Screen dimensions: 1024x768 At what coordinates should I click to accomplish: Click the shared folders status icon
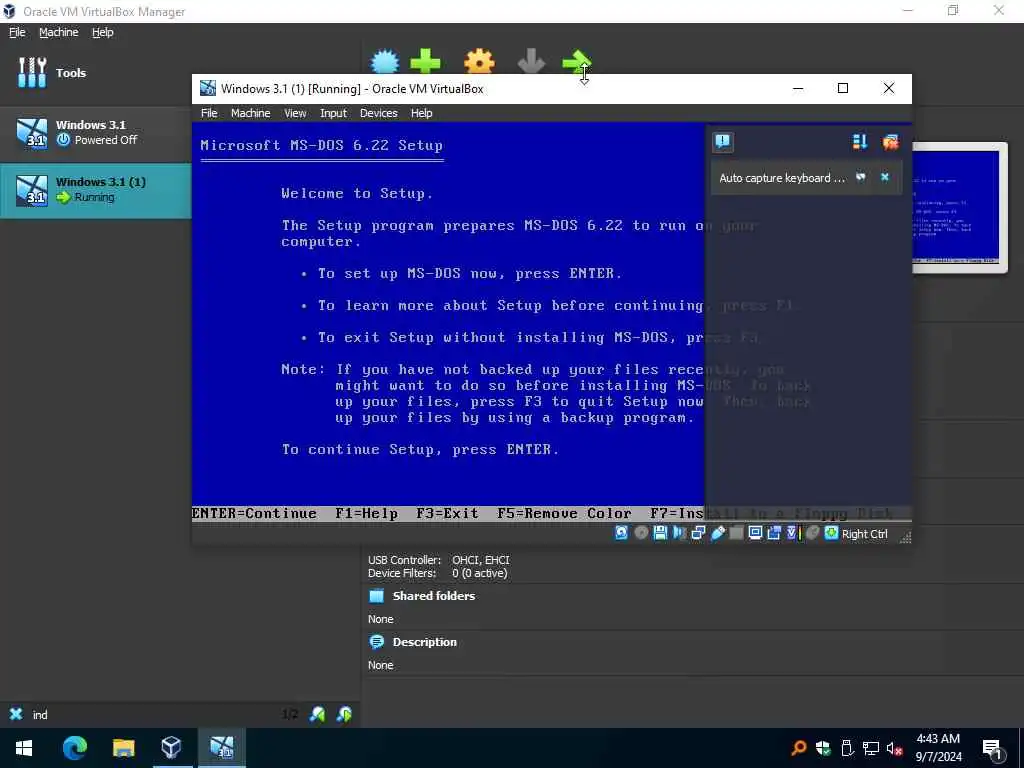[x=736, y=533]
